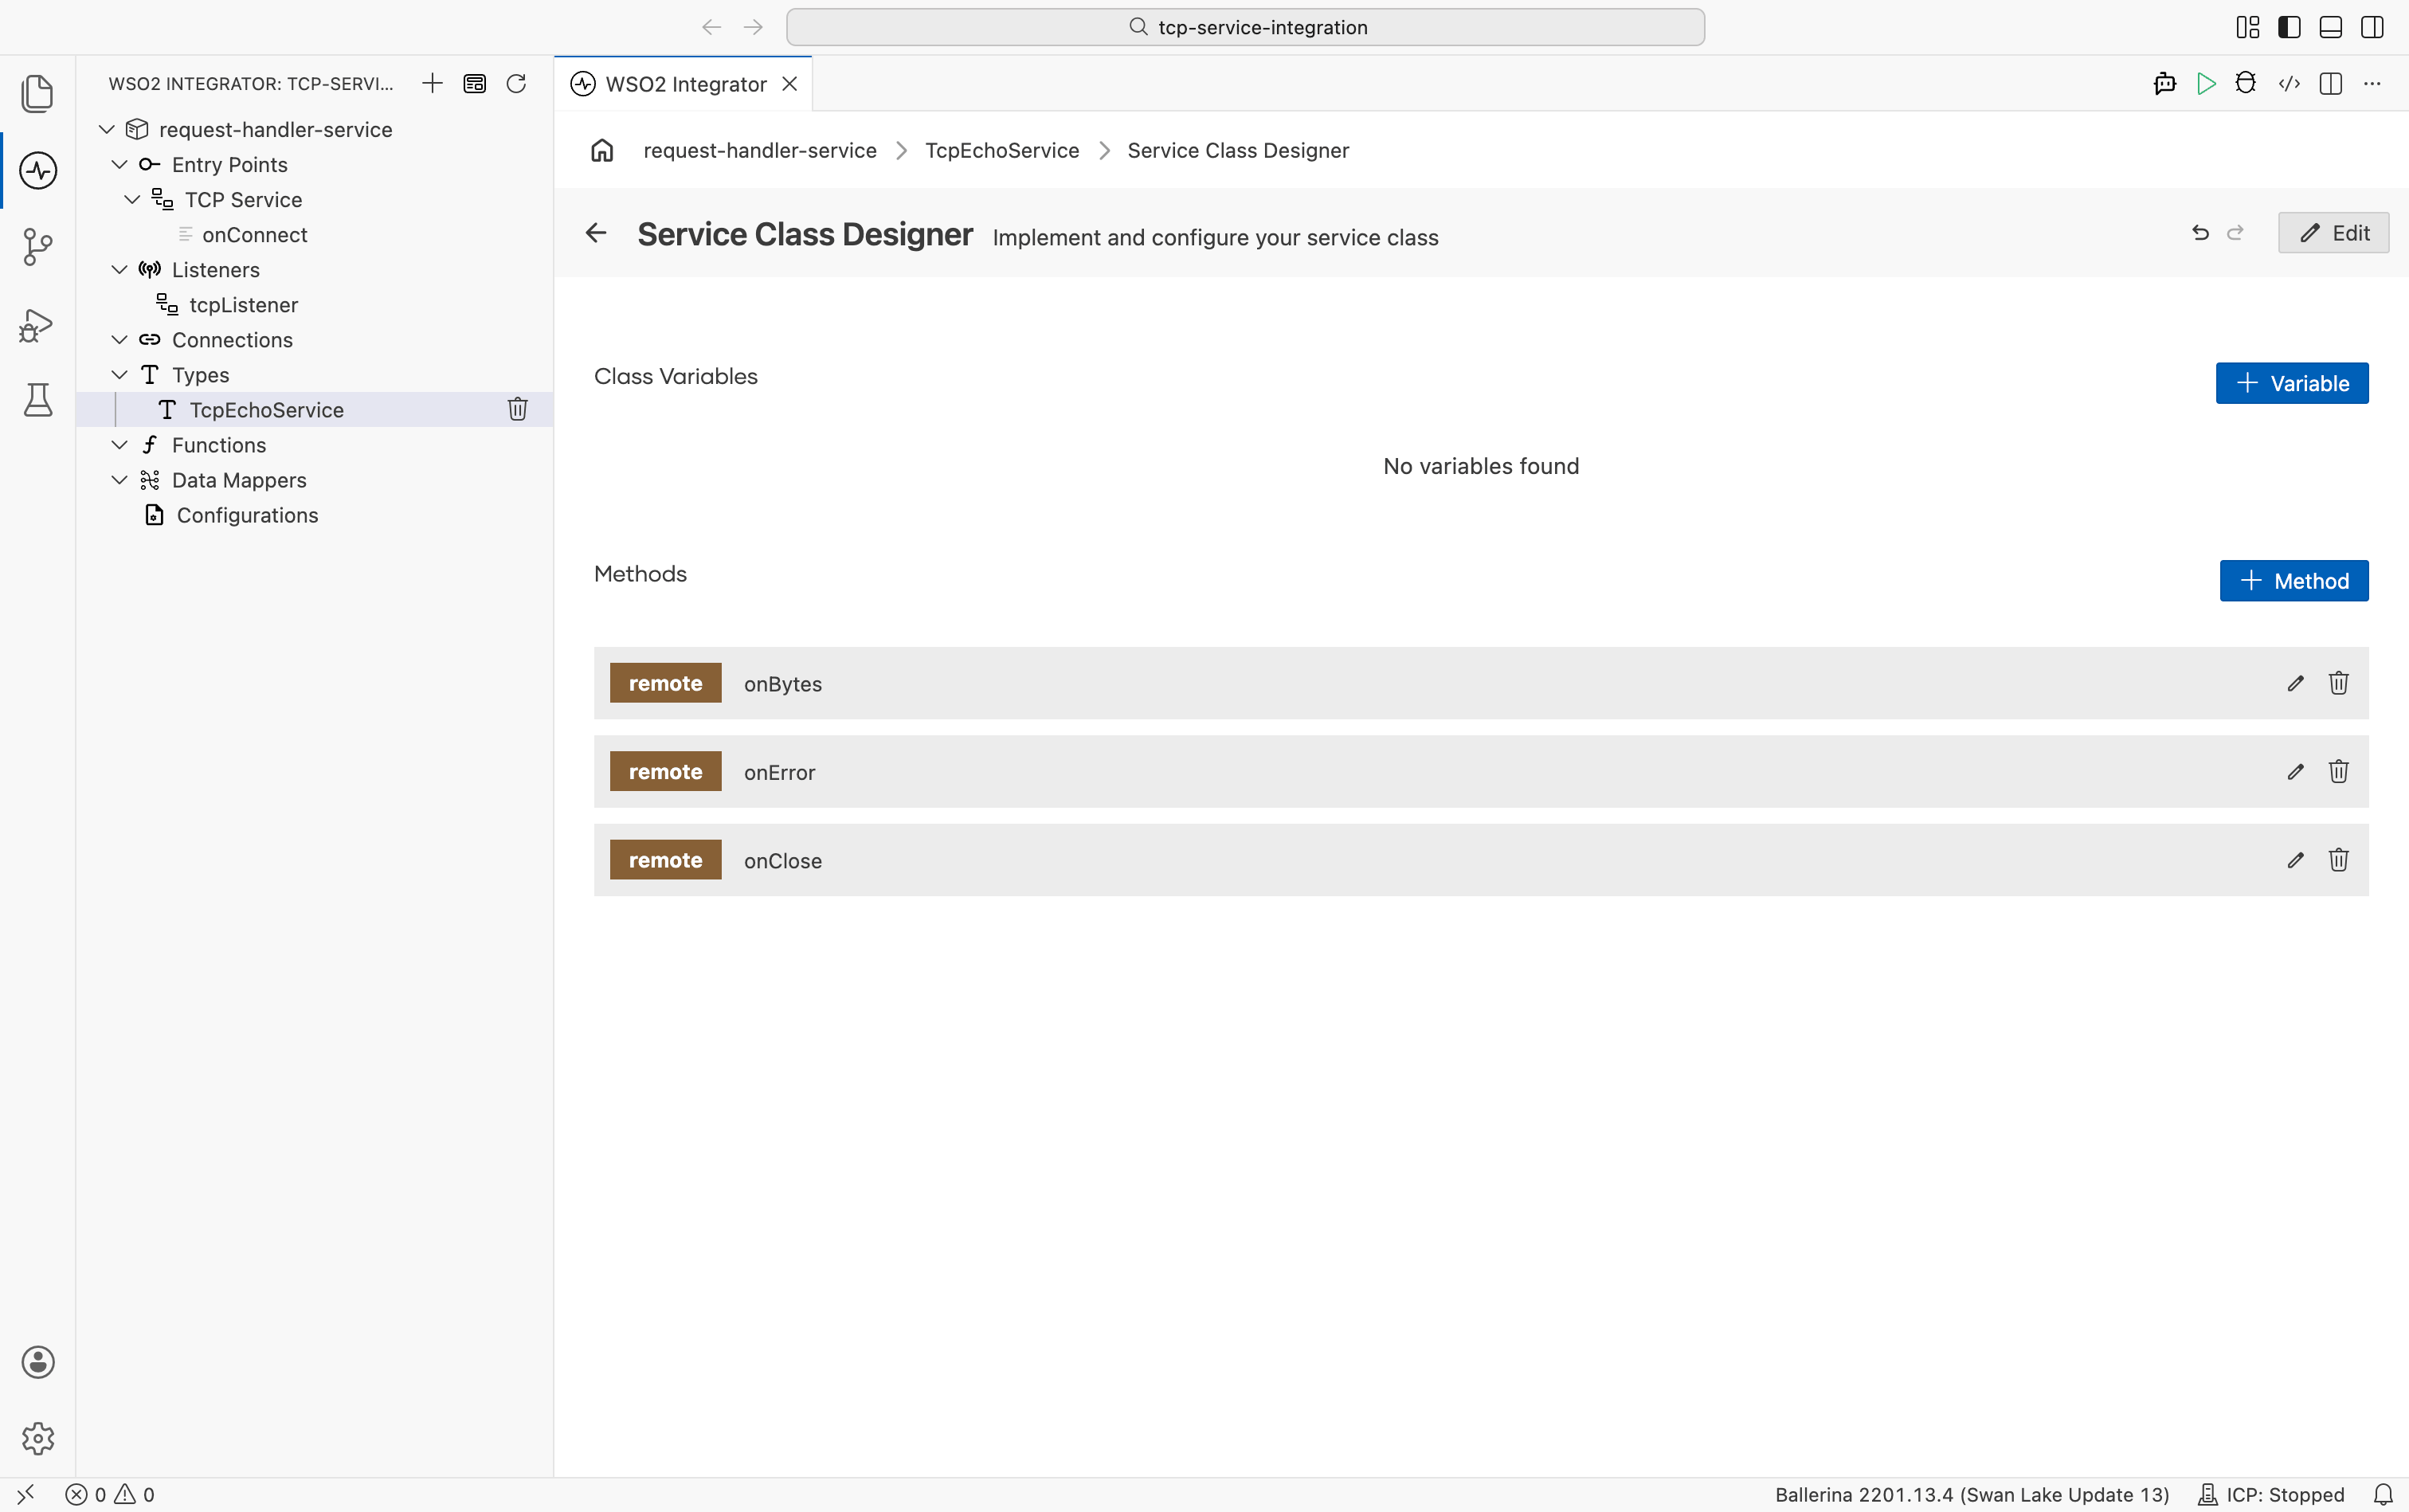Select tcpListener in the tree

point(244,304)
